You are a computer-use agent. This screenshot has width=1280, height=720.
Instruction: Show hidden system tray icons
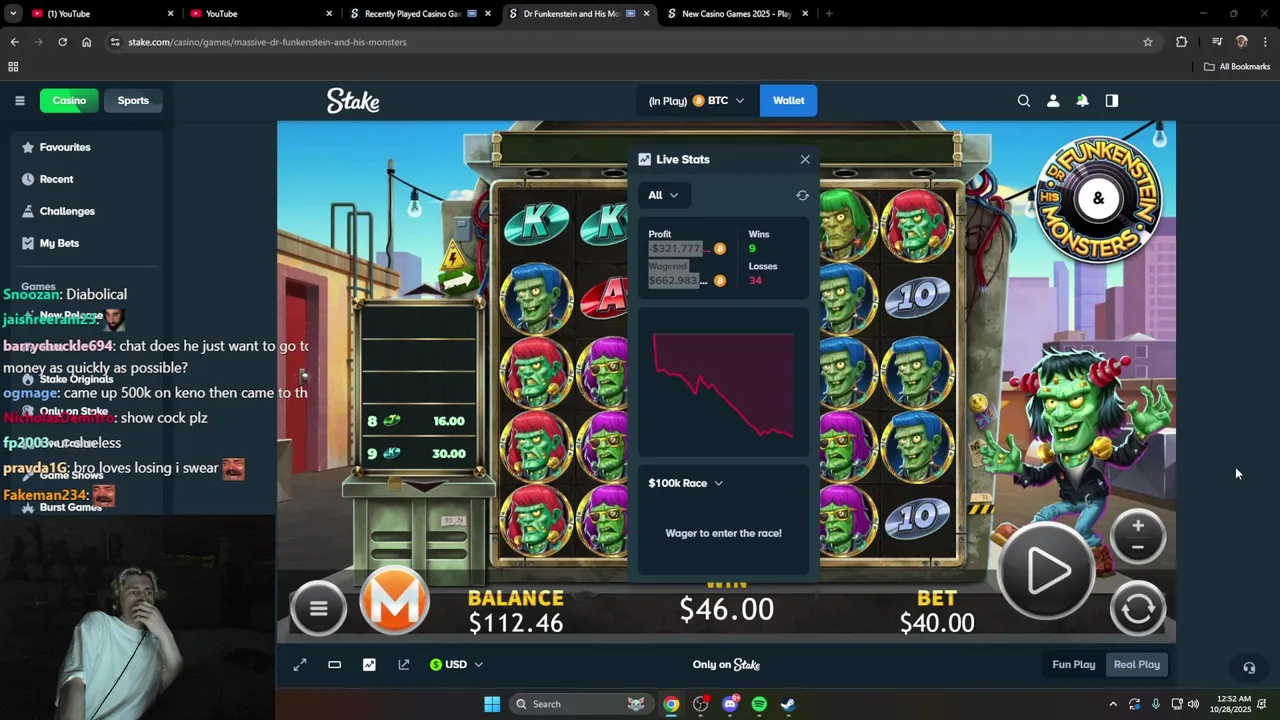click(1113, 704)
